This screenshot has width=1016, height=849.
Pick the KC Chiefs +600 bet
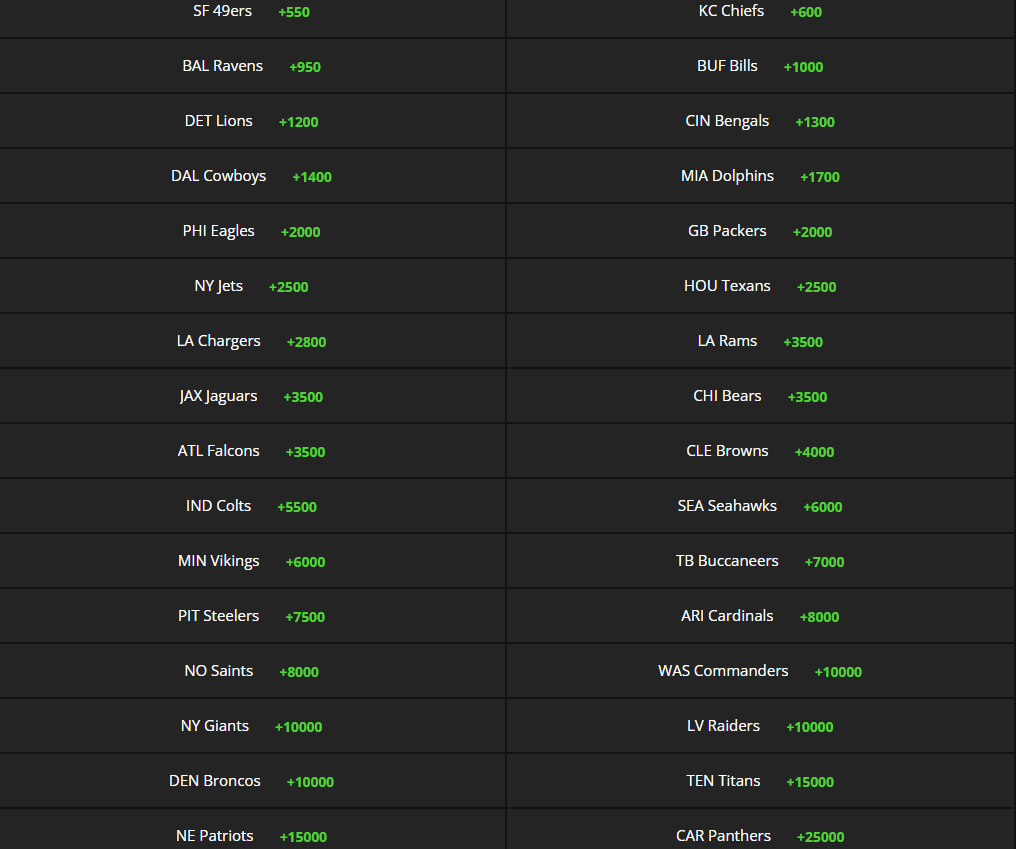tap(760, 12)
